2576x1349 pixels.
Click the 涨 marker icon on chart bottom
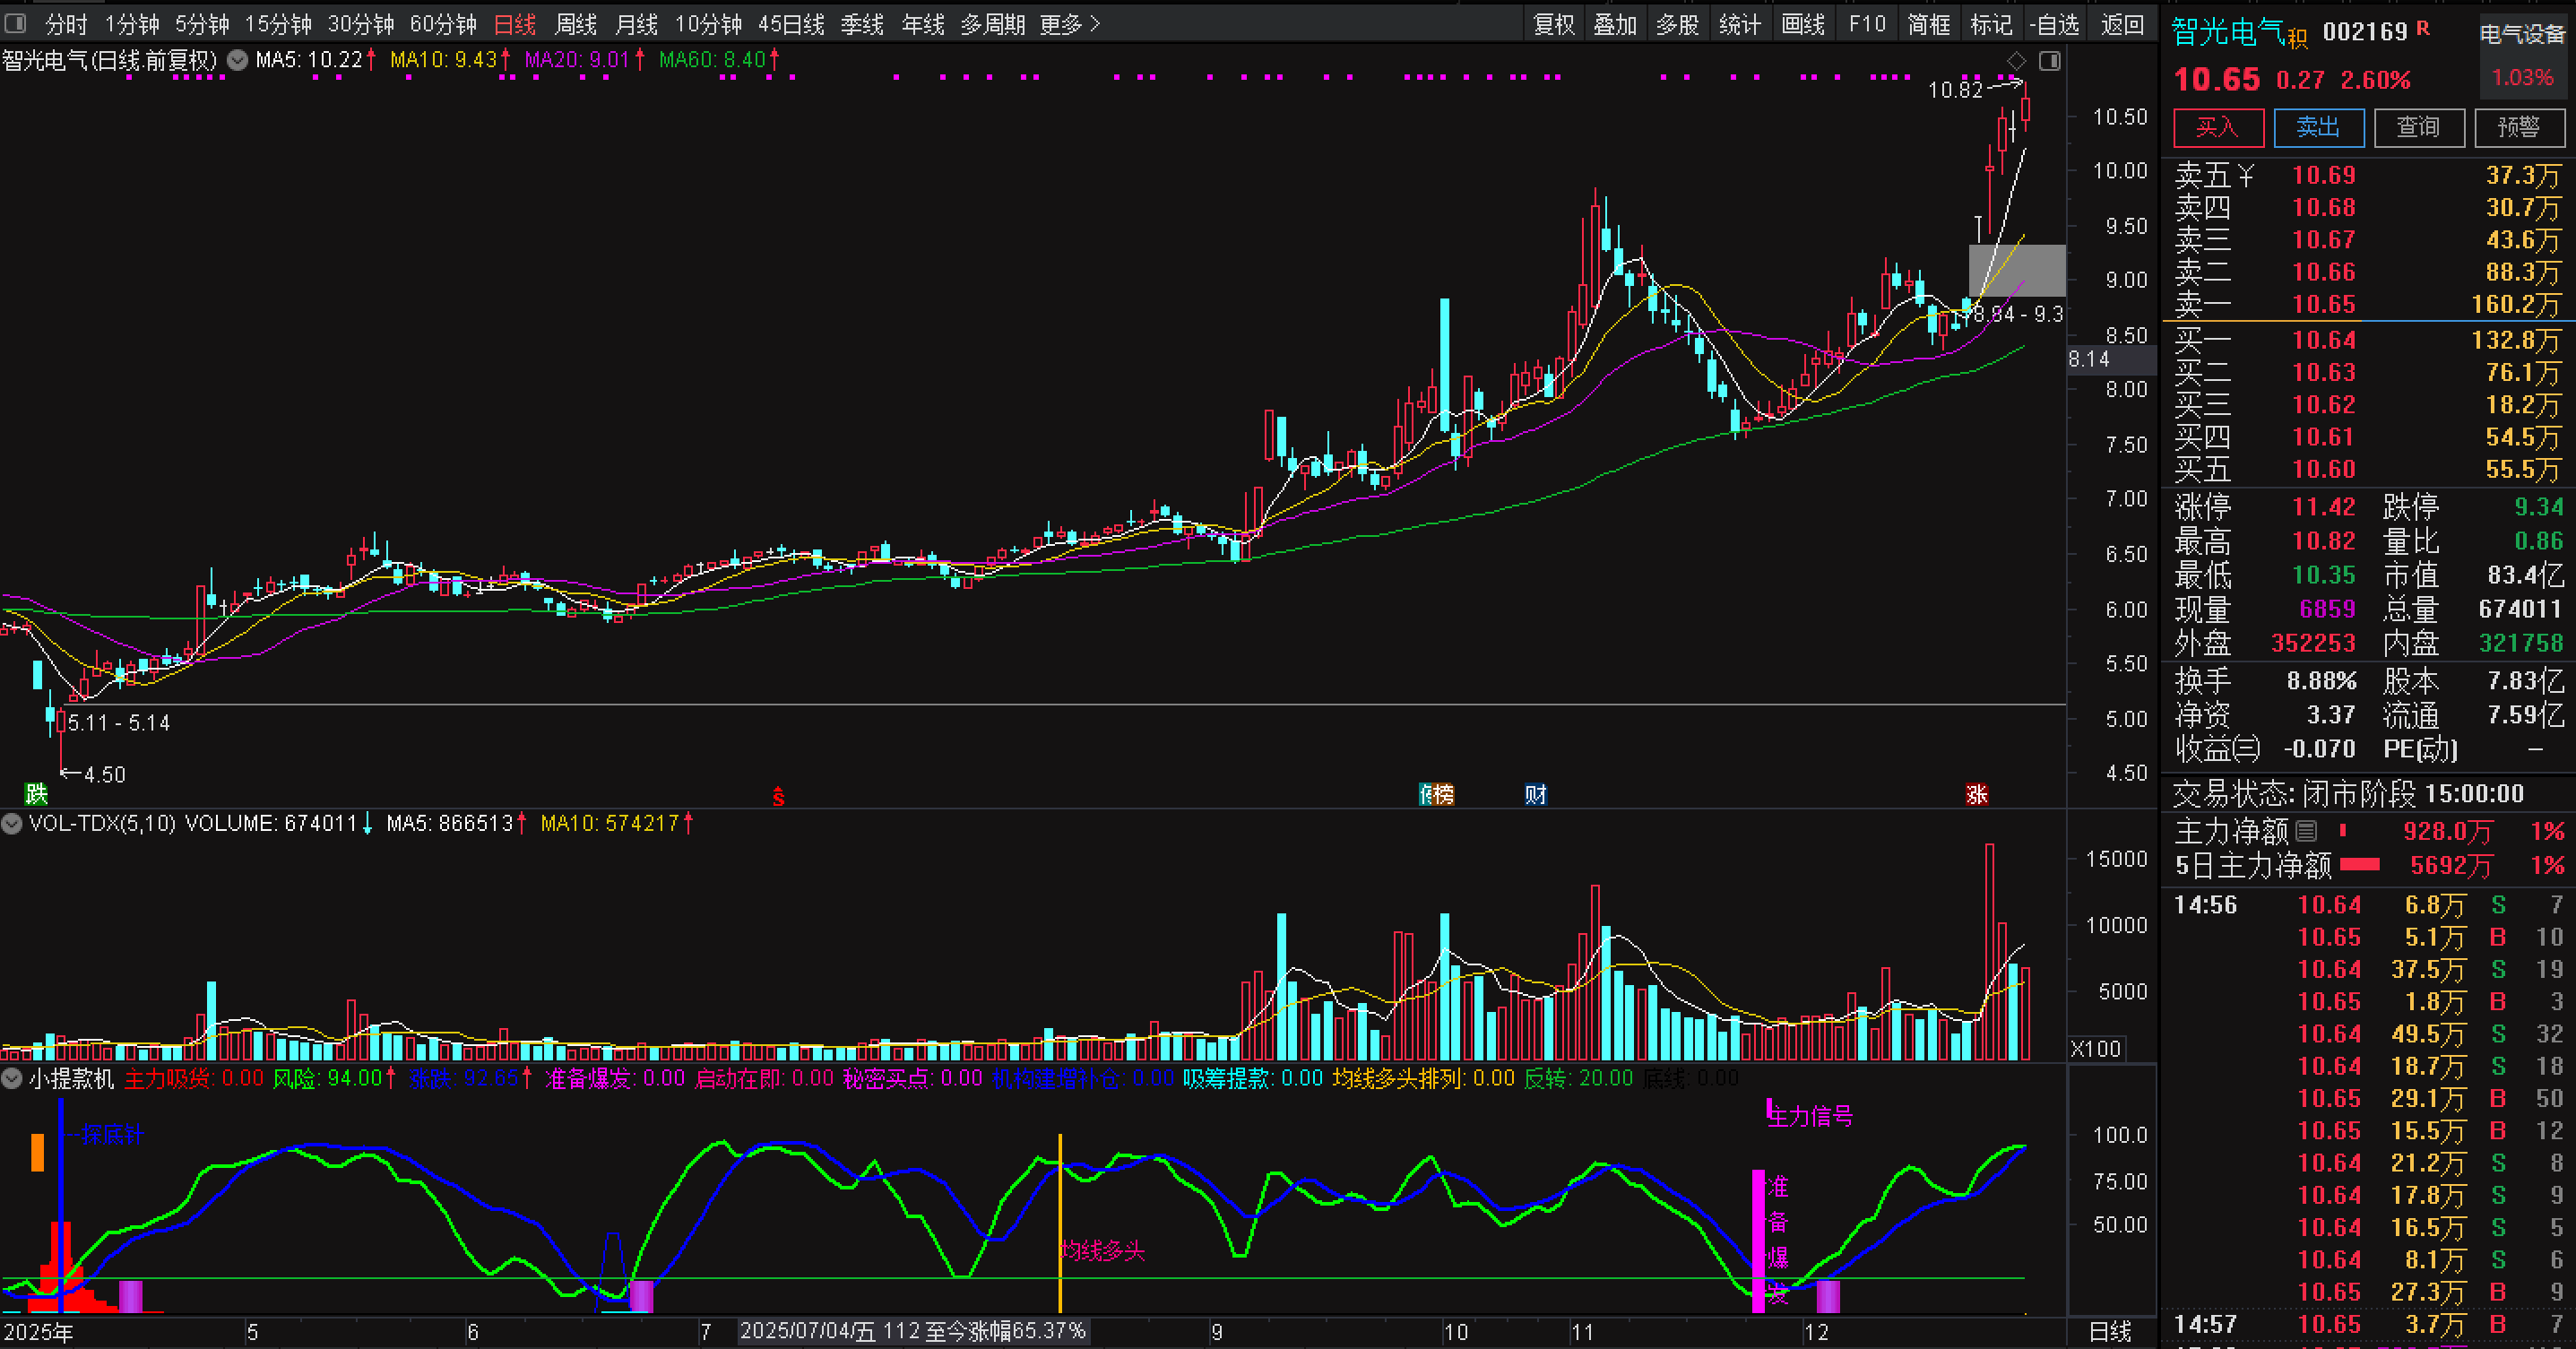[x=1976, y=795]
